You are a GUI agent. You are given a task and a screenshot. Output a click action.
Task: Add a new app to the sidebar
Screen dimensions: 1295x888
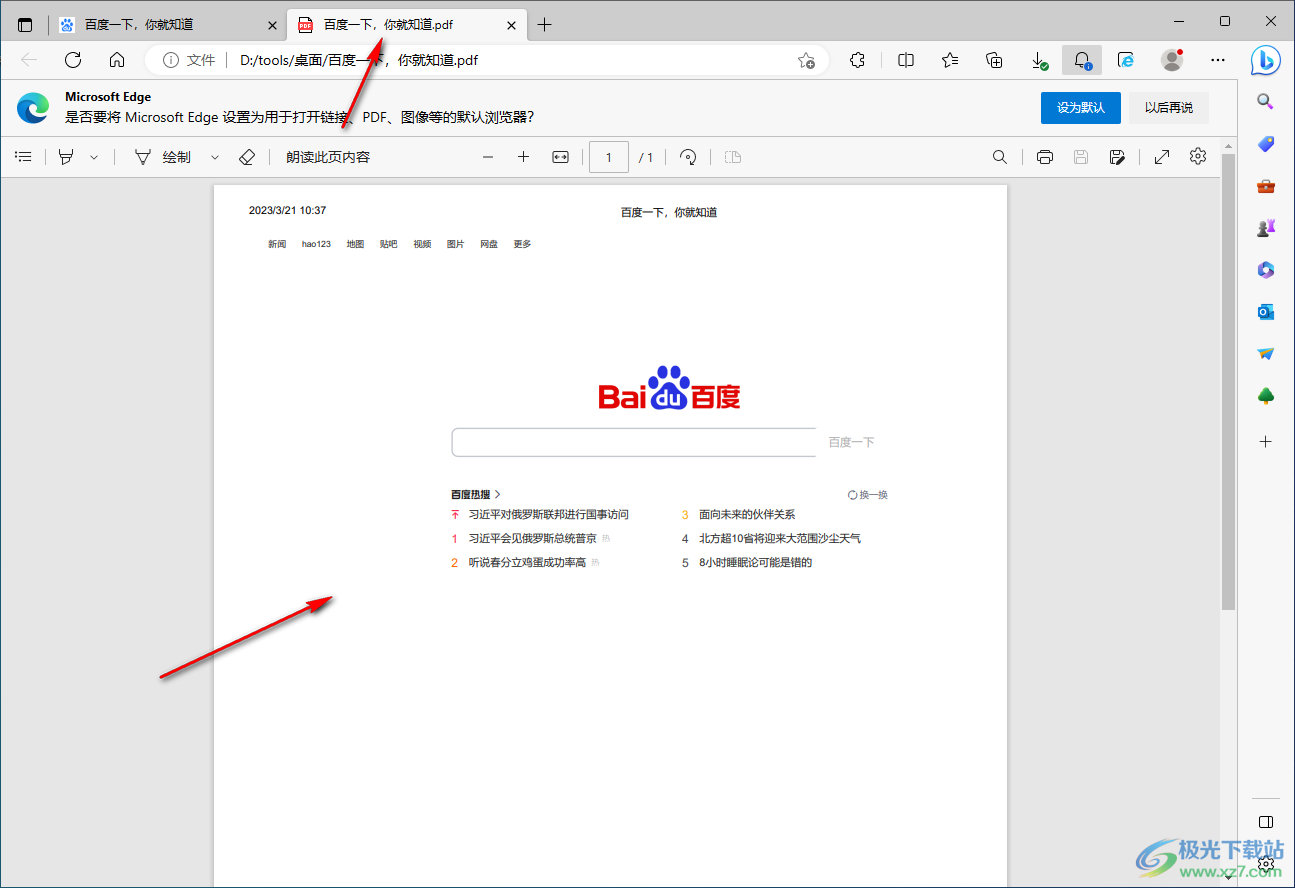pyautogui.click(x=1265, y=441)
